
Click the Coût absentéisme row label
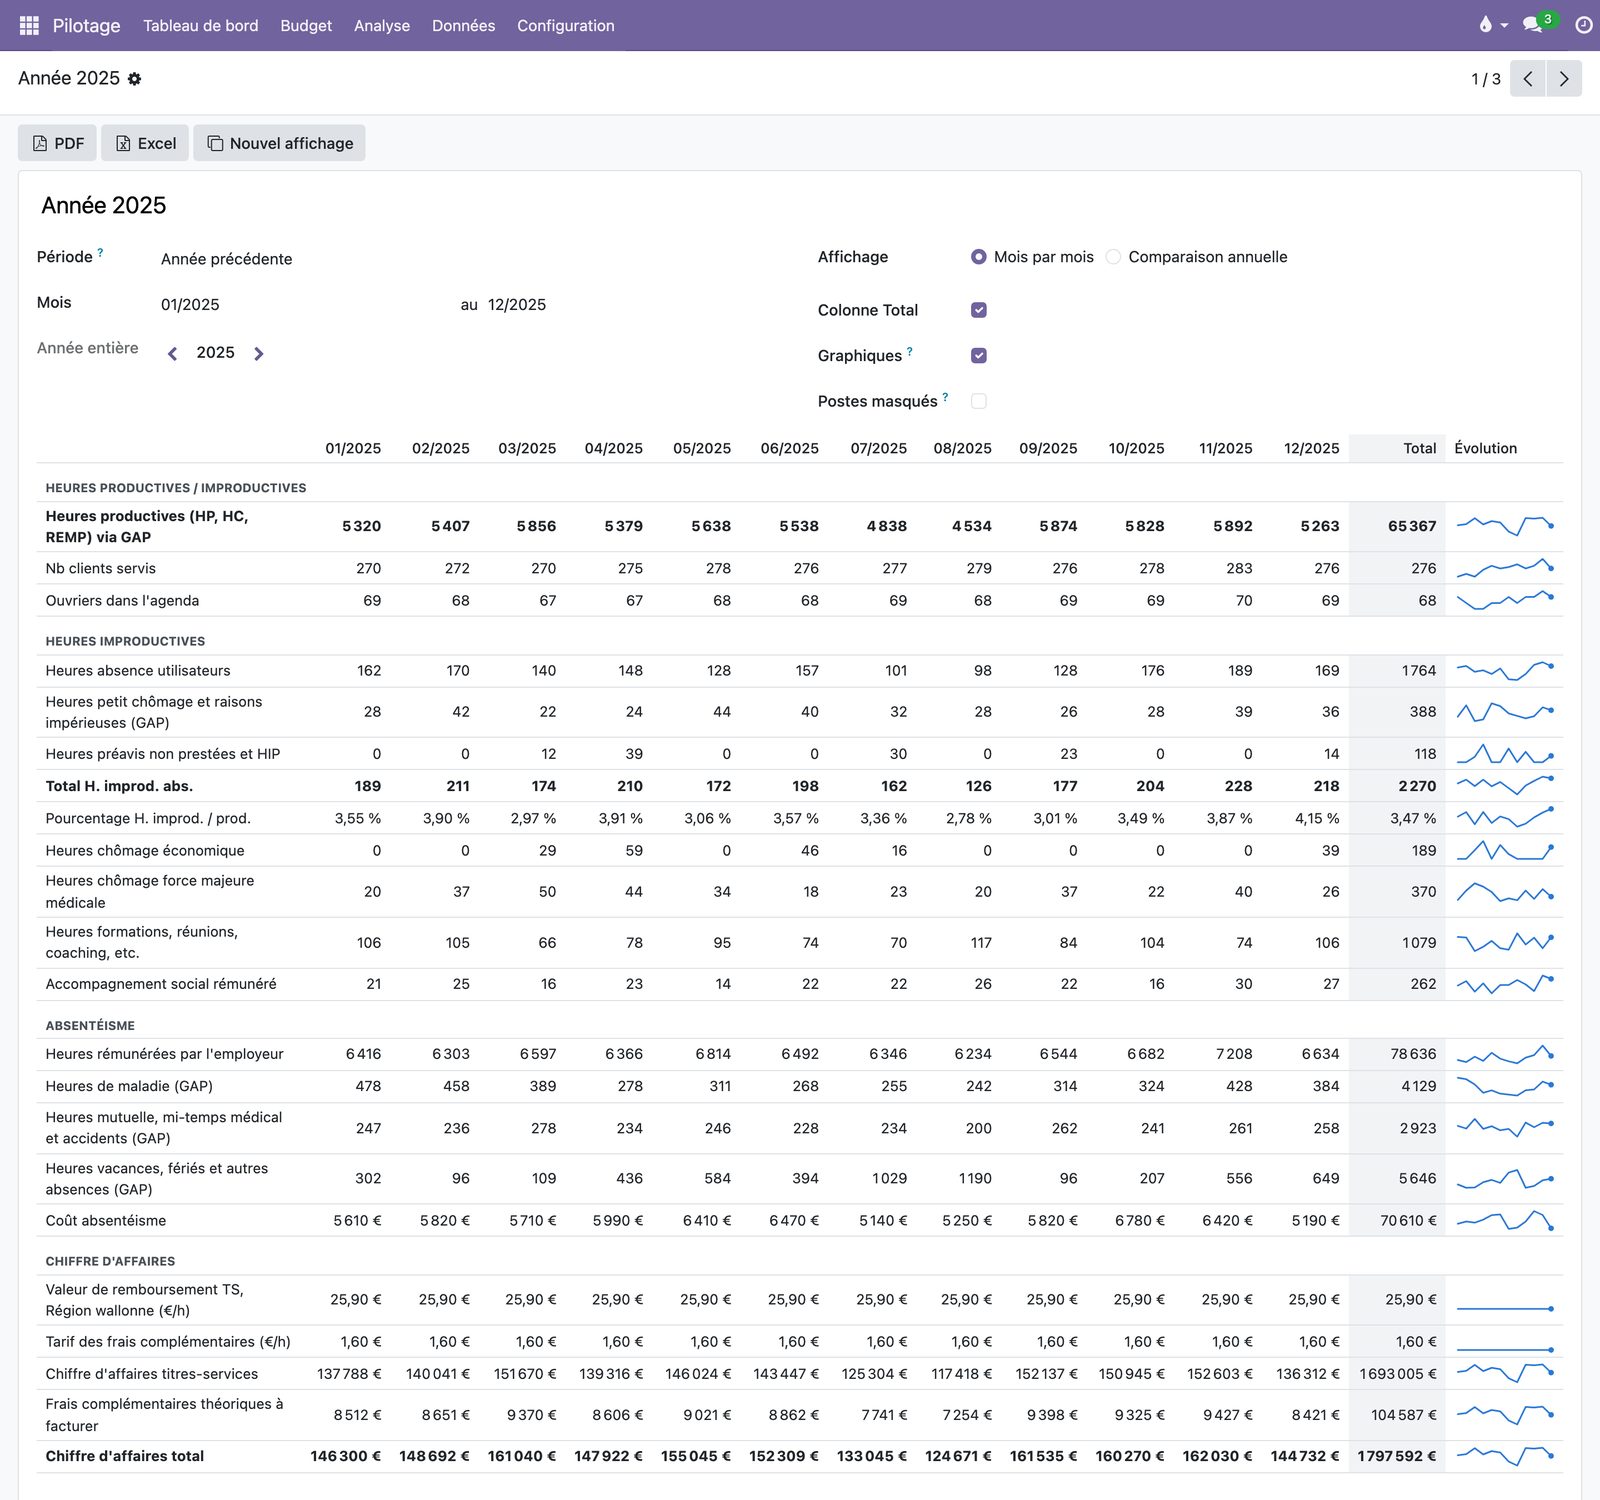point(106,1220)
